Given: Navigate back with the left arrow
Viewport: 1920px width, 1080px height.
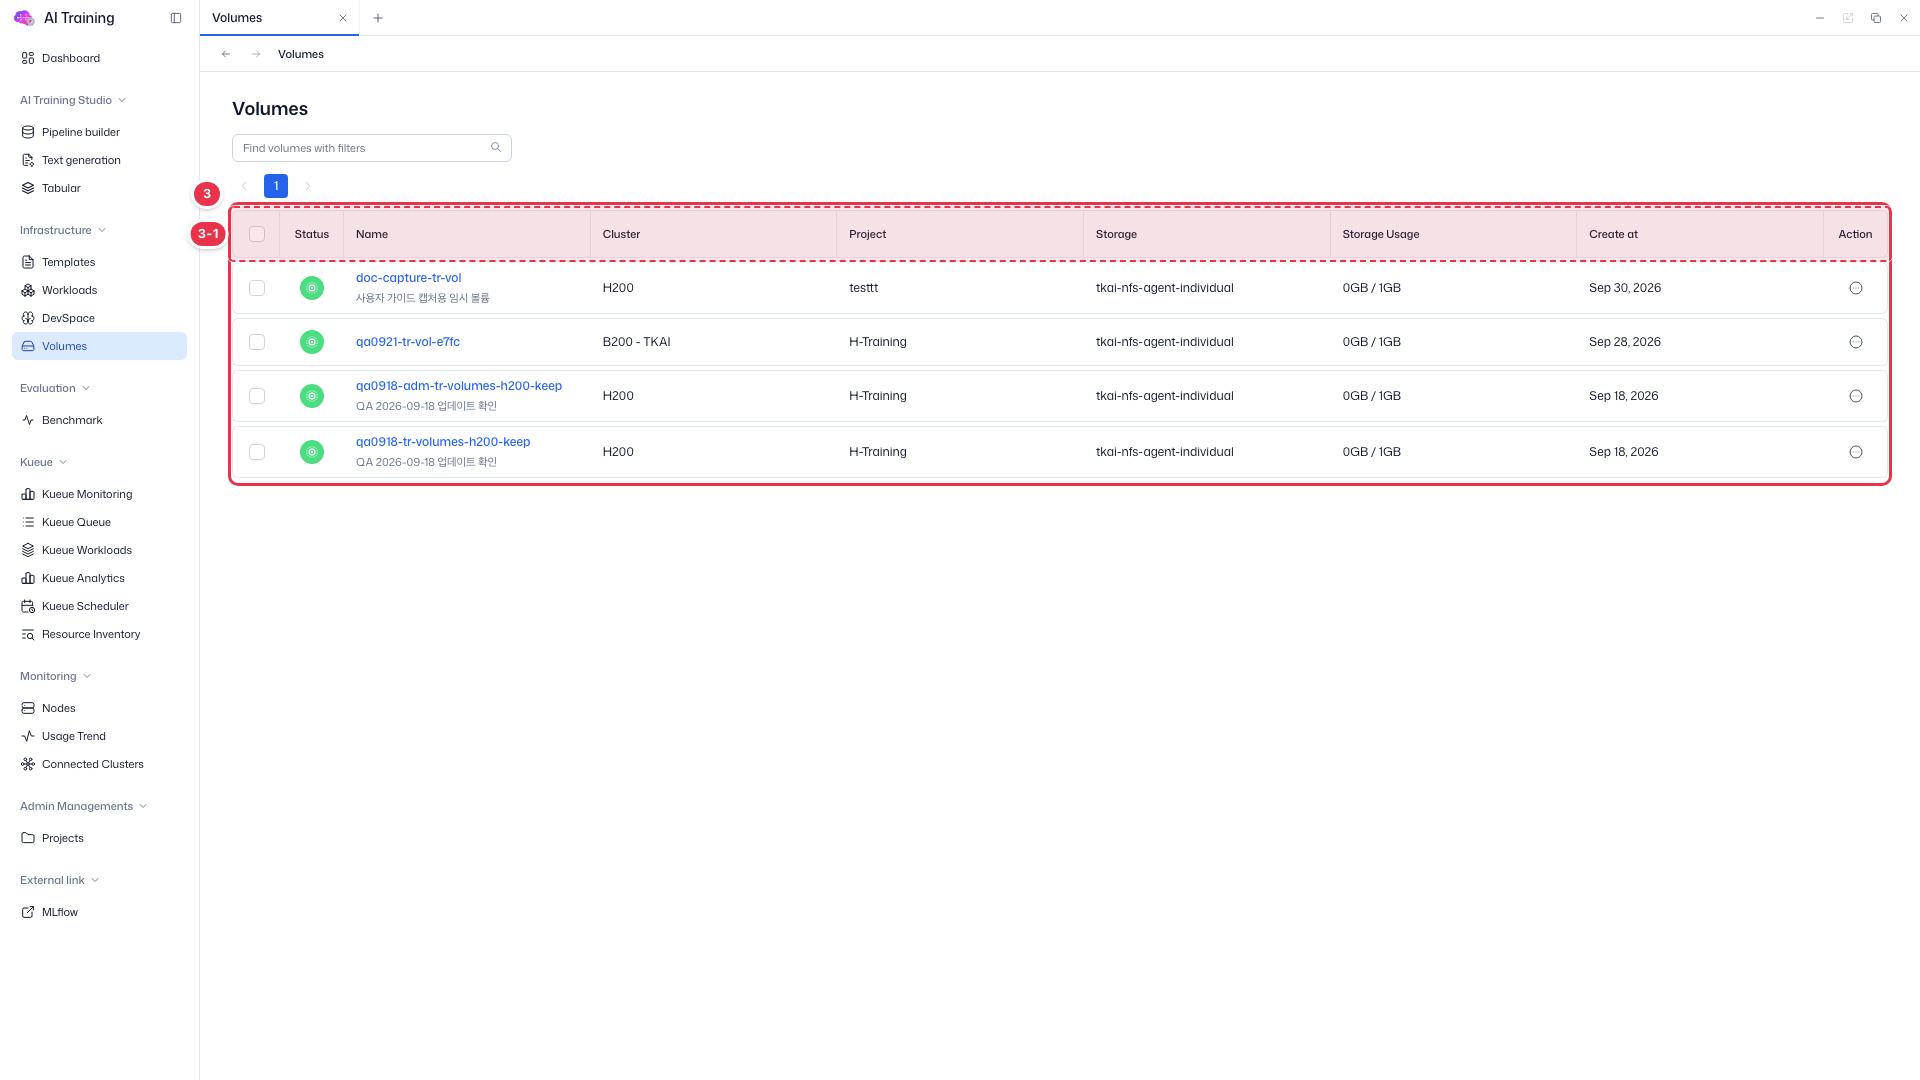Looking at the screenshot, I should point(226,54).
